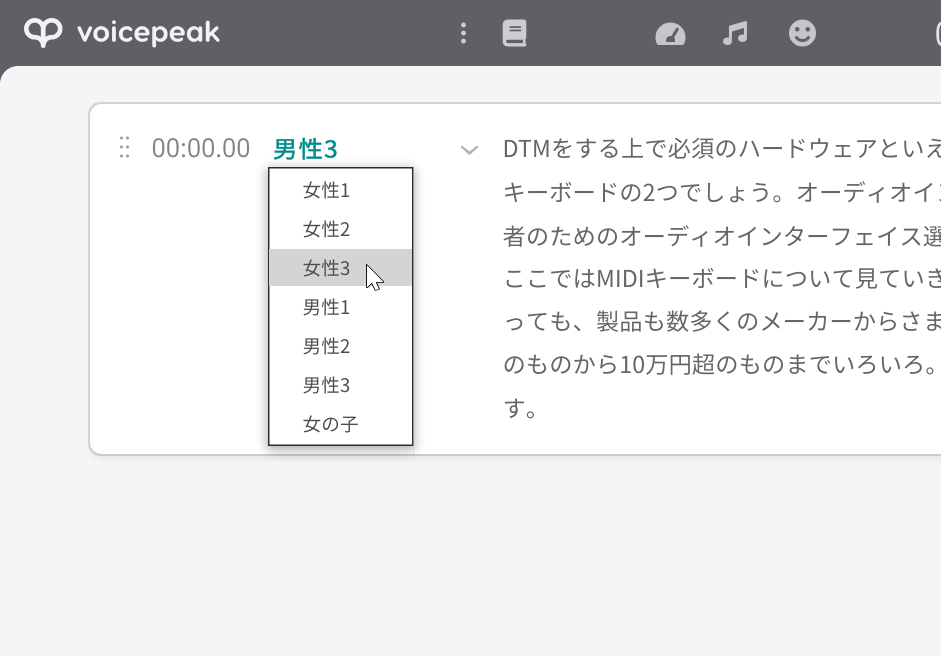Viewport: 941px width, 656px height.
Task: Click the line starting ここではMIDIキーボード
Action: pos(722,278)
